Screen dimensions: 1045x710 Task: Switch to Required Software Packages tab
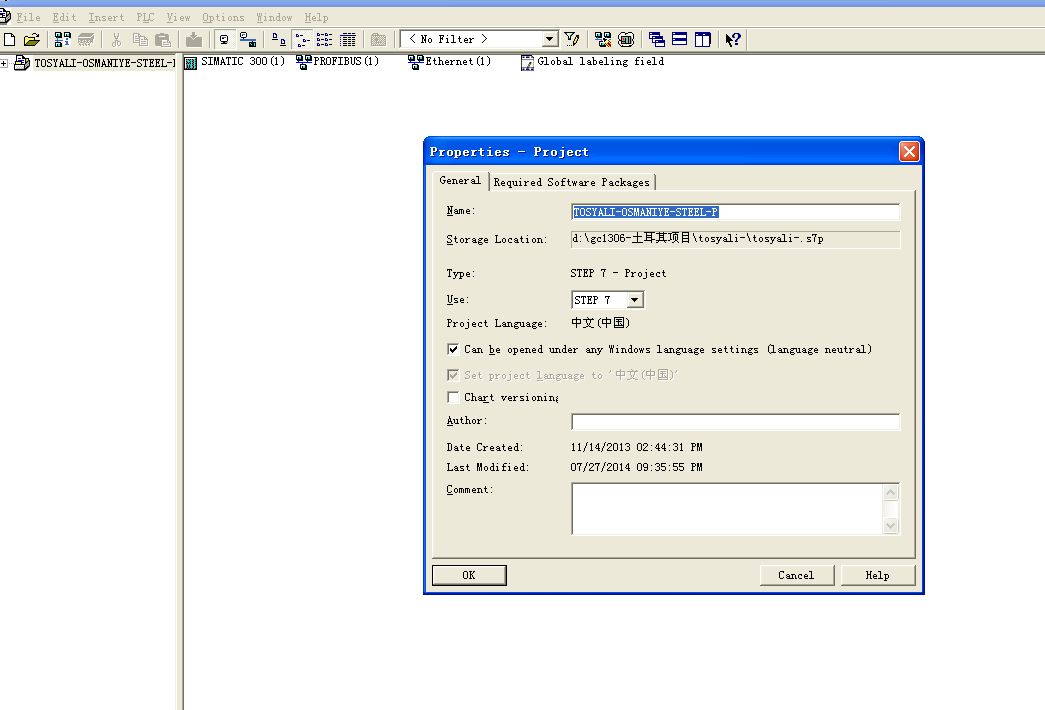[572, 182]
